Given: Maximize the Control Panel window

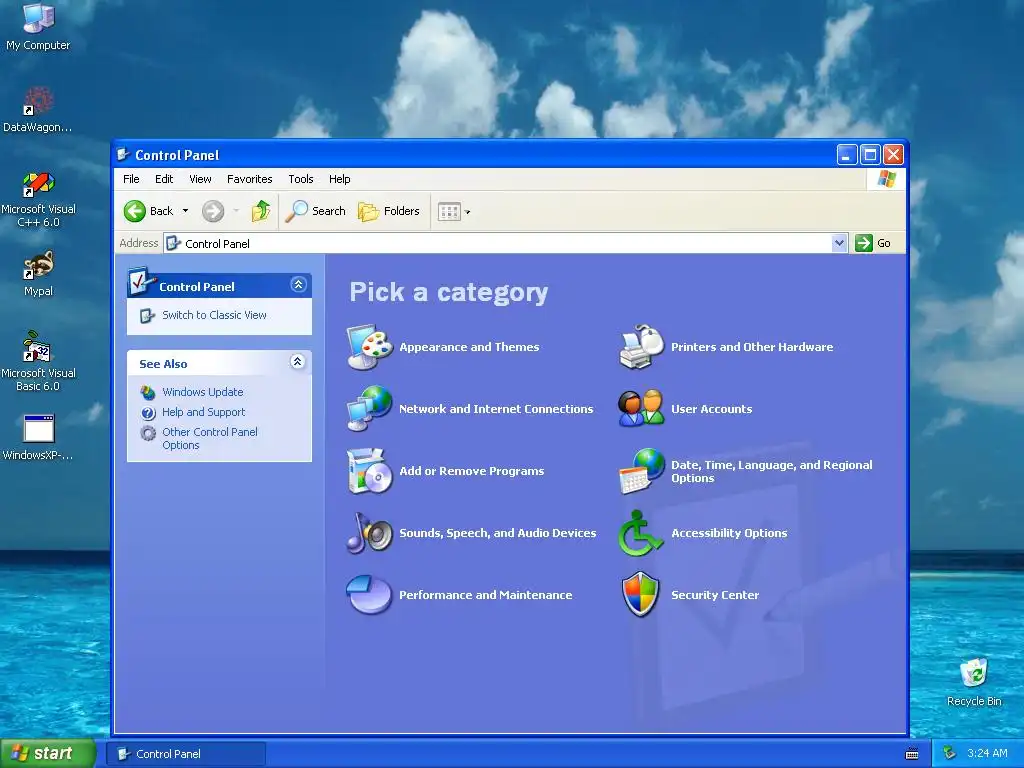Looking at the screenshot, I should coord(870,155).
